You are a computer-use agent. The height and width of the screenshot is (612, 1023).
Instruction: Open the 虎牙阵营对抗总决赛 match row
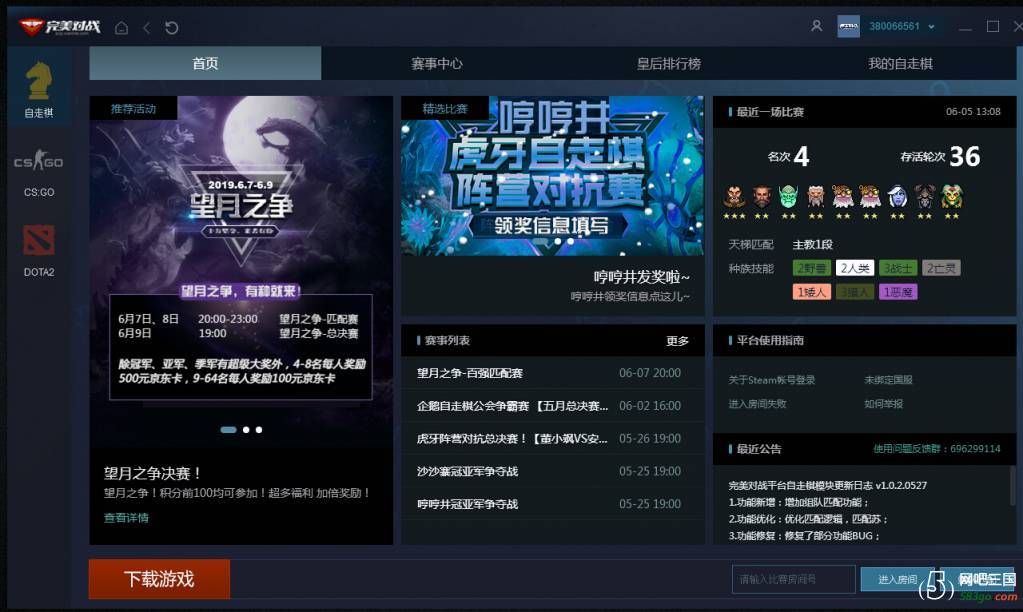pos(553,438)
